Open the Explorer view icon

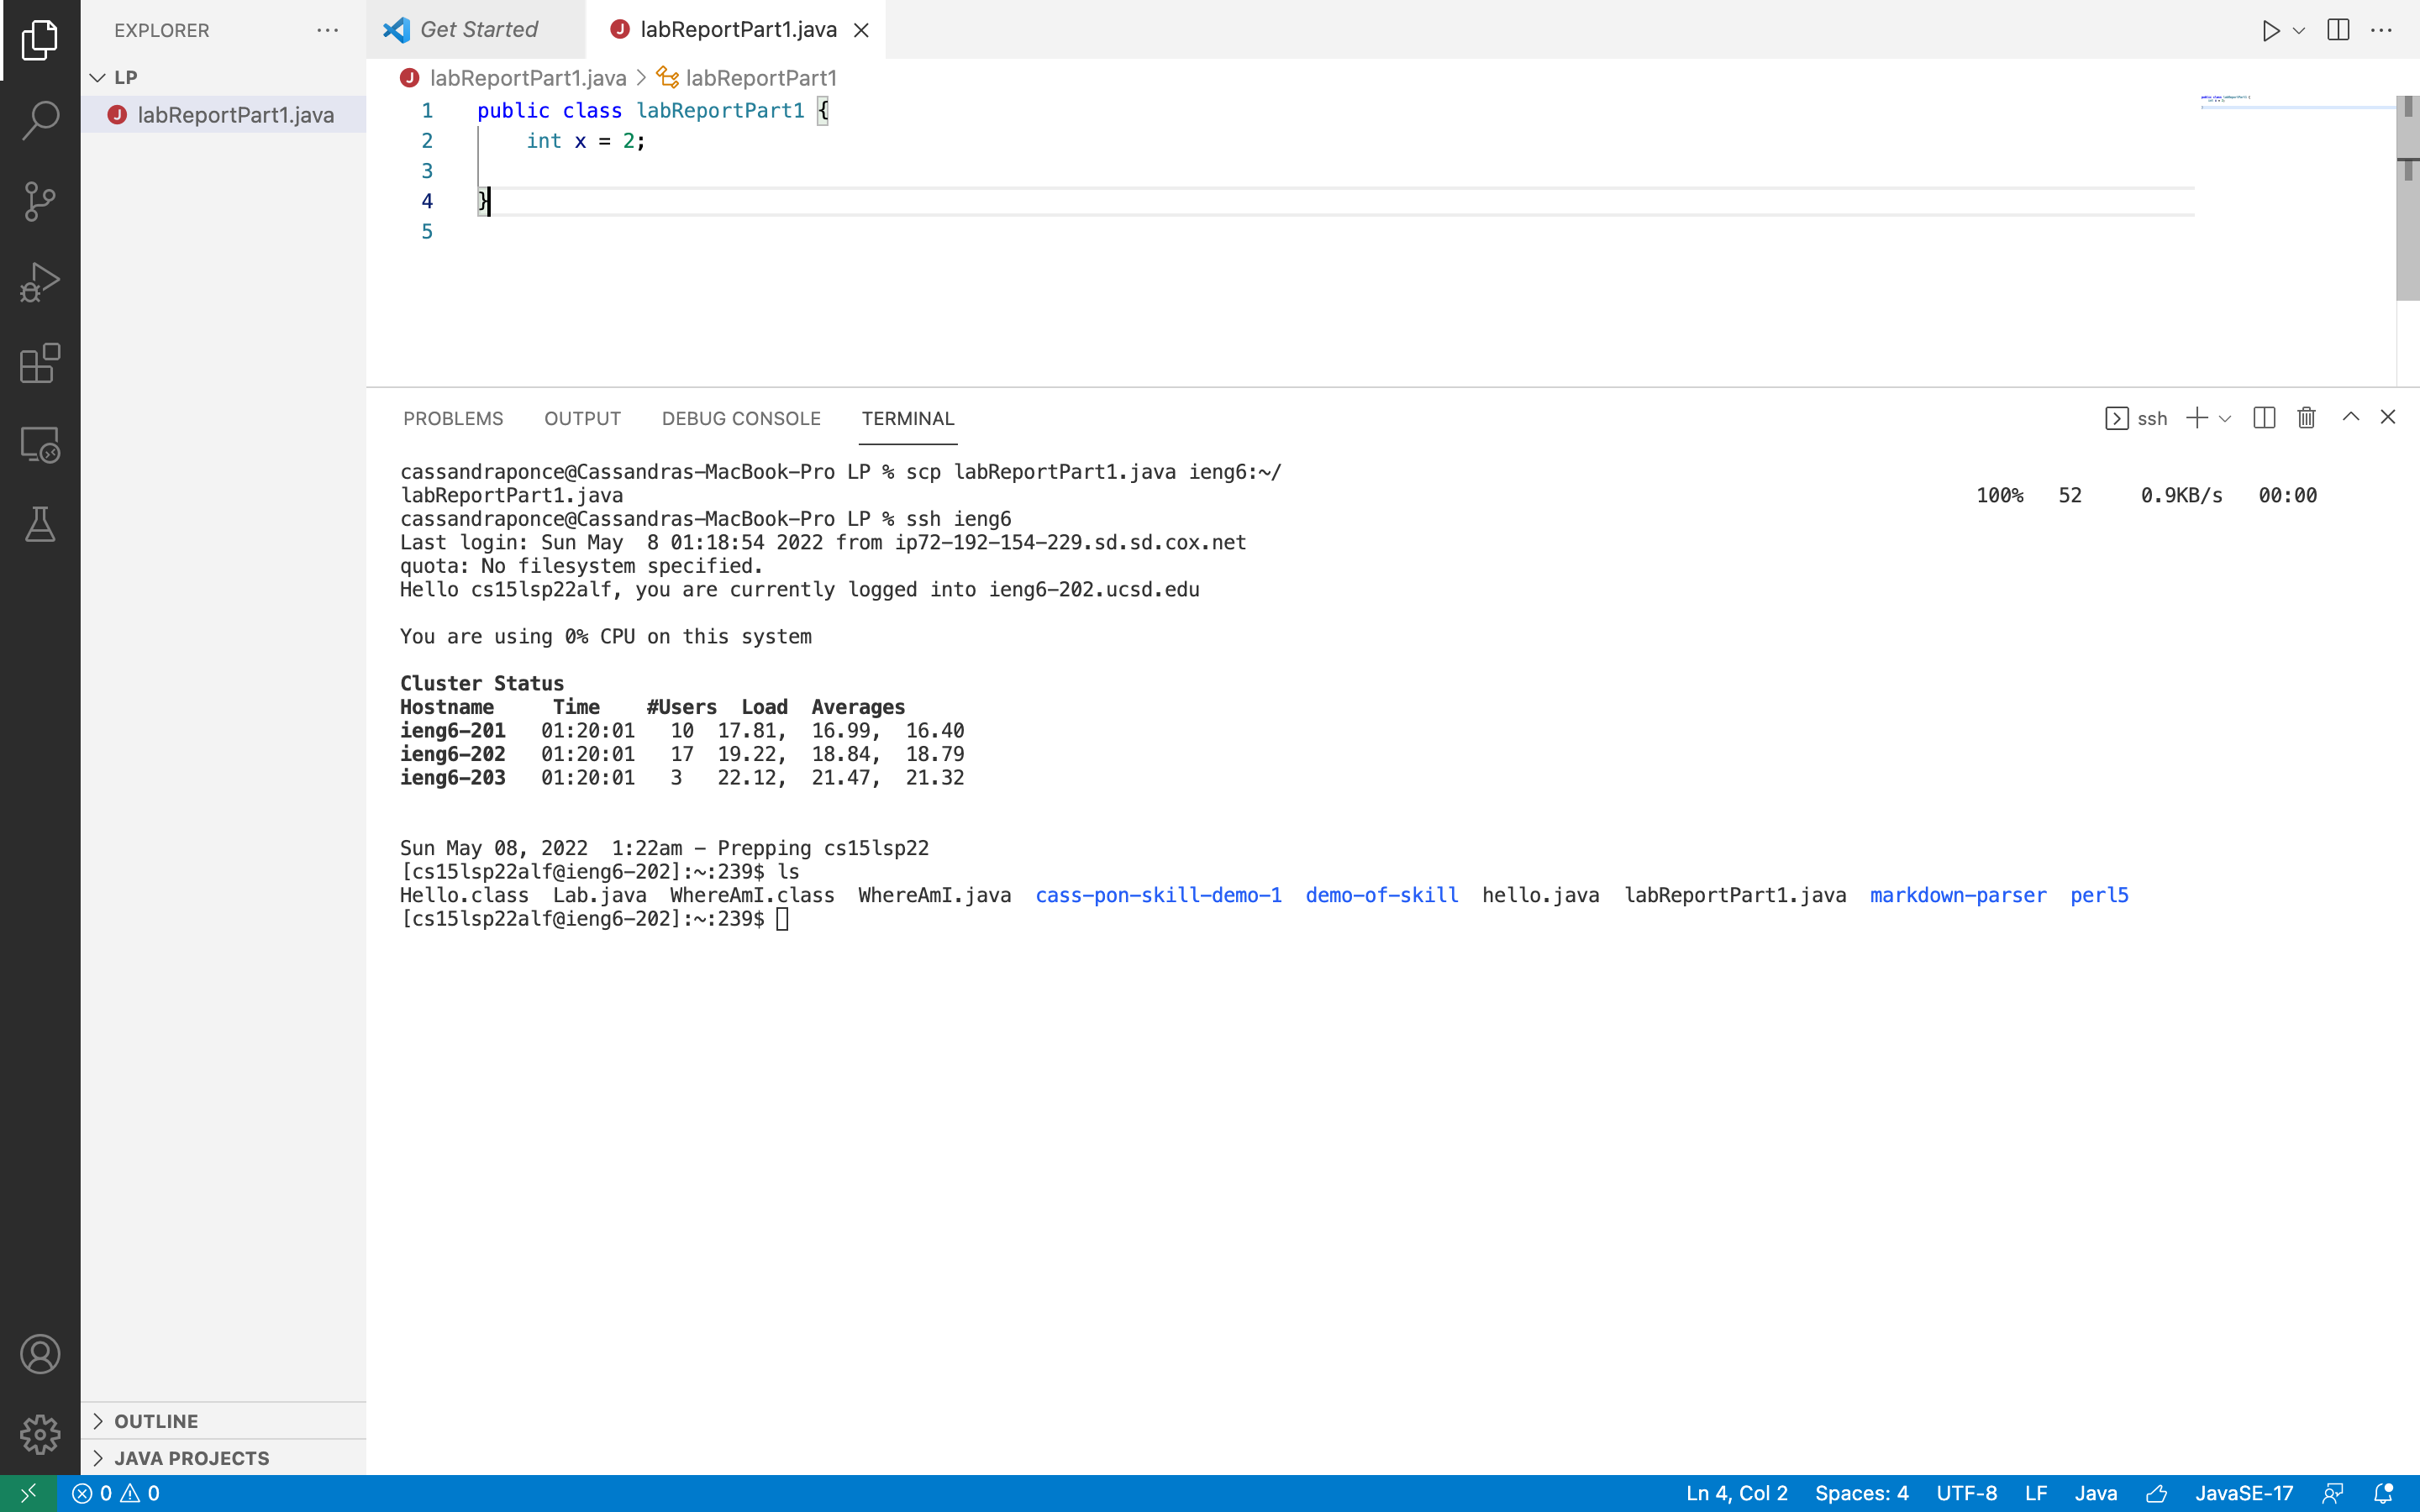(40, 40)
